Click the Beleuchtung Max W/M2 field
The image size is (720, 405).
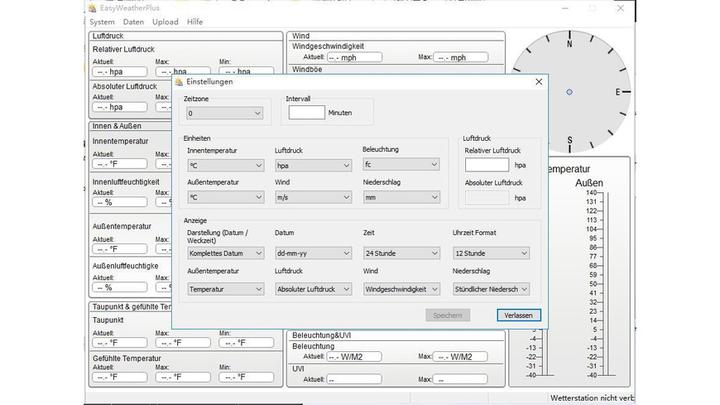[460, 357]
